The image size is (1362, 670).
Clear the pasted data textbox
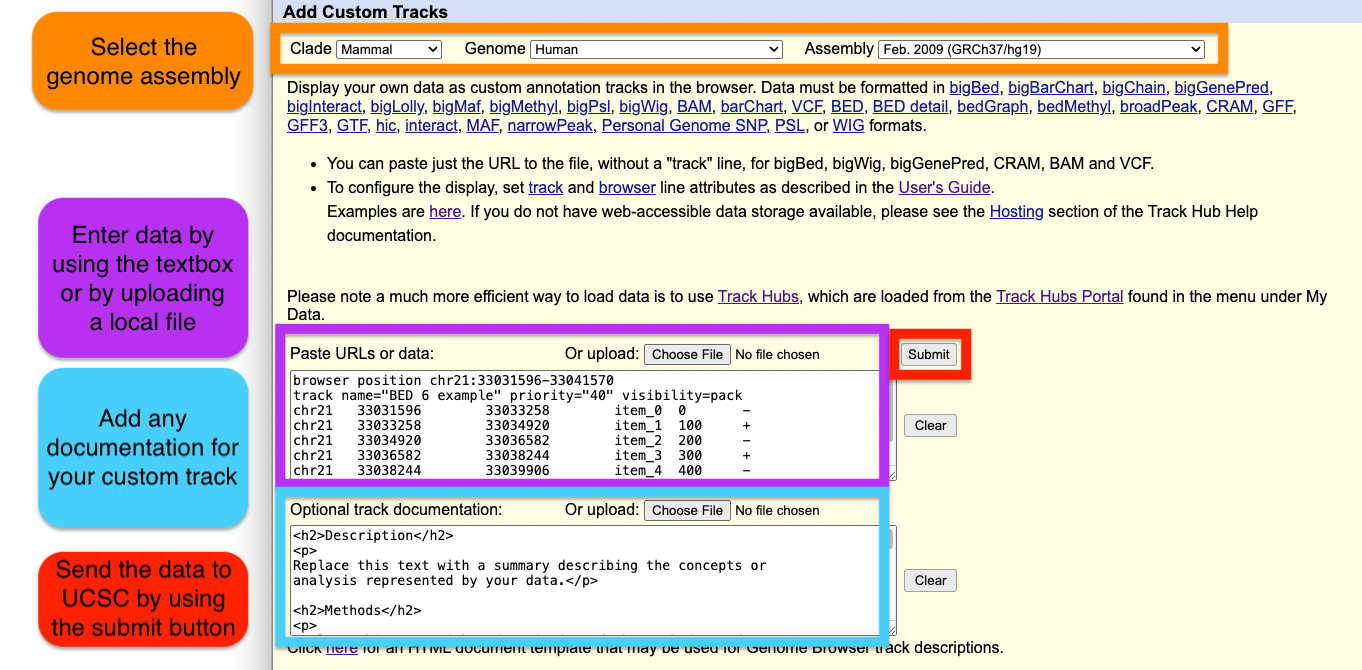click(x=930, y=425)
